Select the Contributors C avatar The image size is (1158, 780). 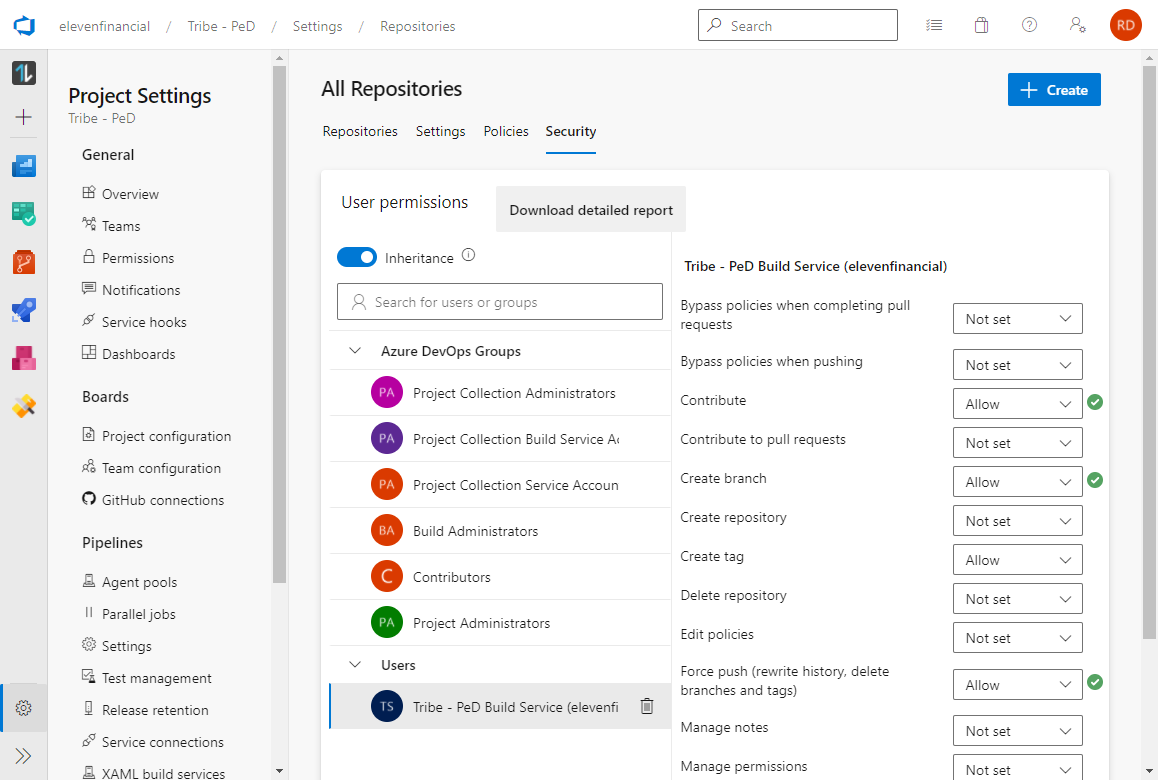coord(387,576)
